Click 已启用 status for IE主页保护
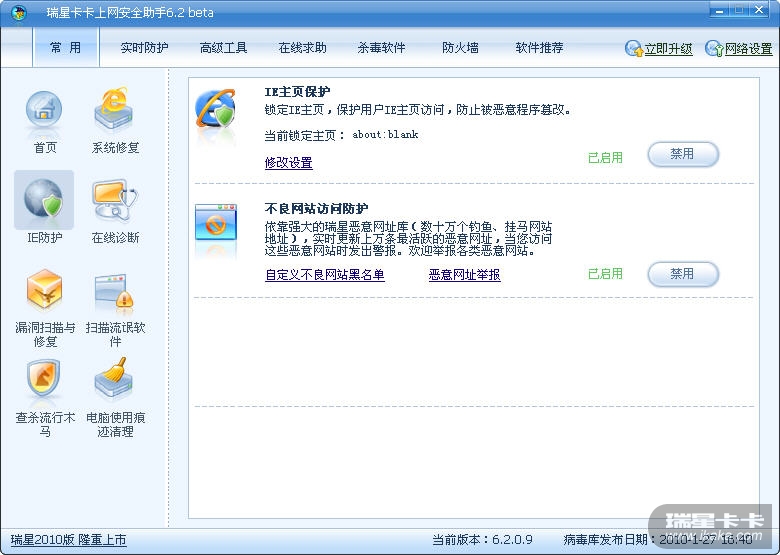This screenshot has height=555, width=780. pyautogui.click(x=605, y=158)
